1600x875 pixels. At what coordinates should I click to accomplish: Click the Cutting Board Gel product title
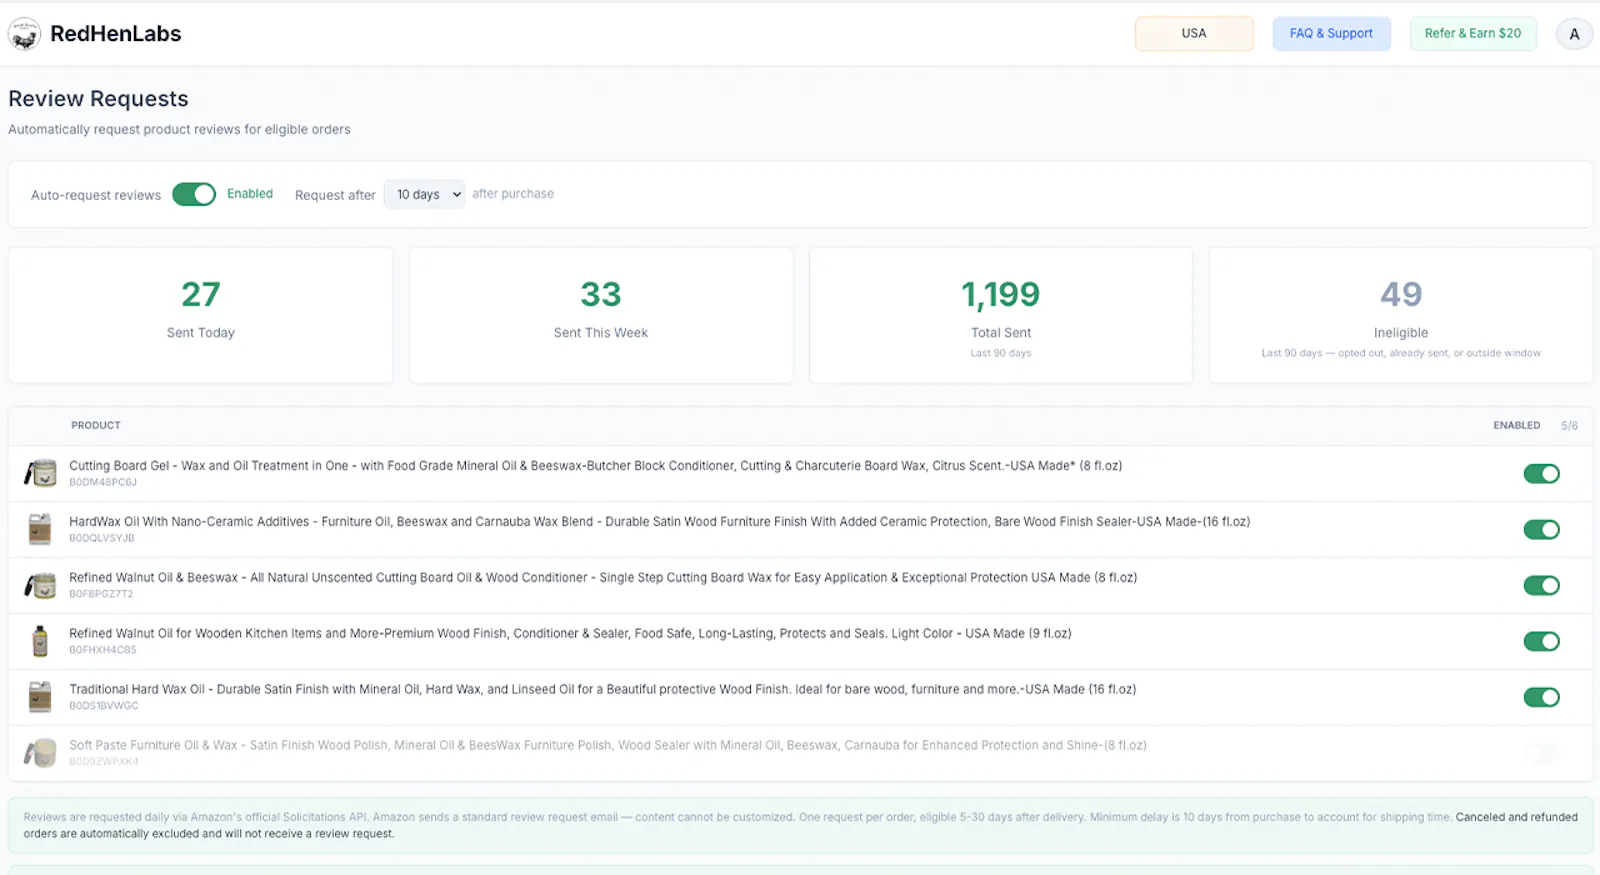[596, 466]
